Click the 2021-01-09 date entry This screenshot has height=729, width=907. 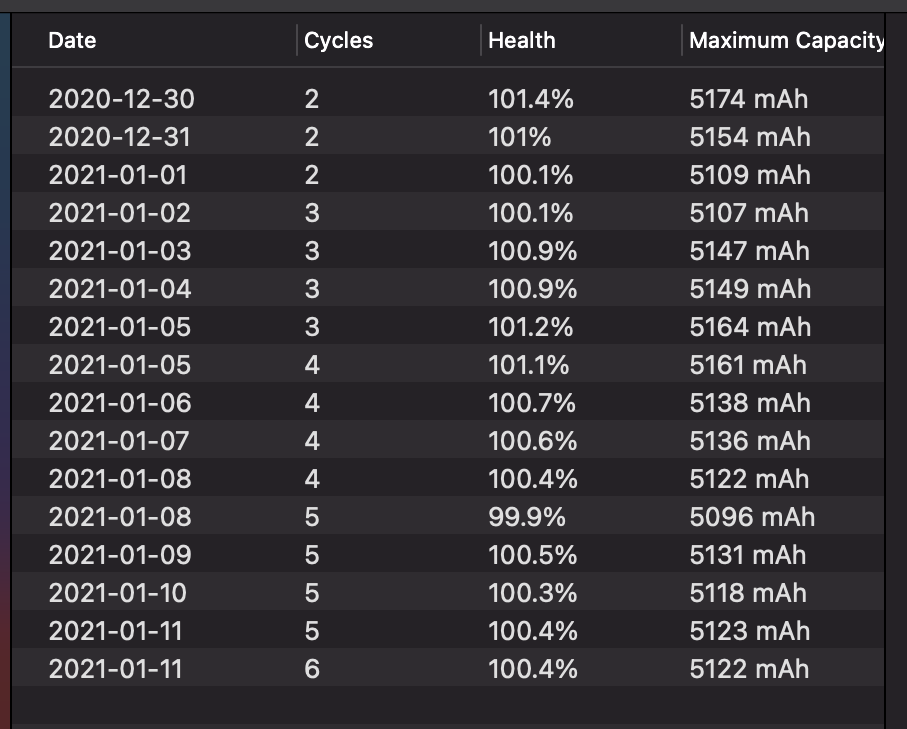[119, 555]
